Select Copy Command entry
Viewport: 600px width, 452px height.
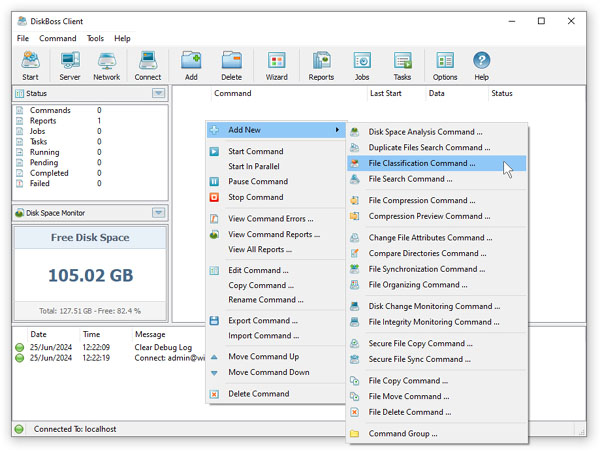(276, 285)
